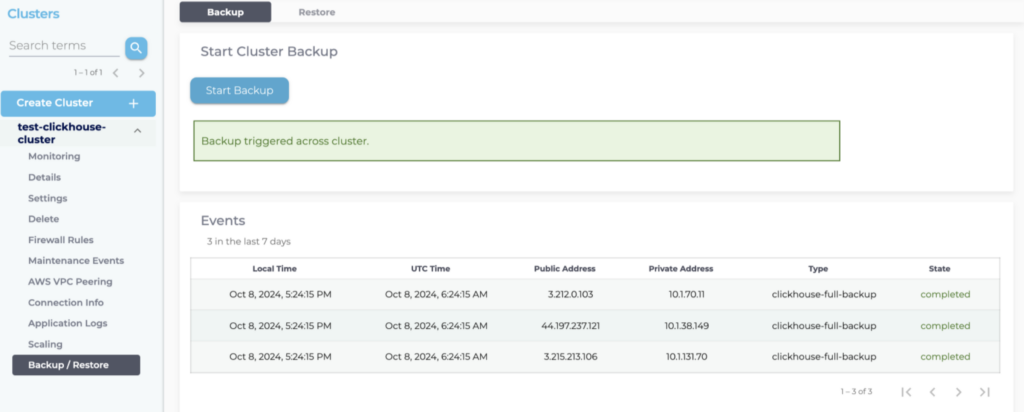Switch to the Restore tab

pos(317,12)
